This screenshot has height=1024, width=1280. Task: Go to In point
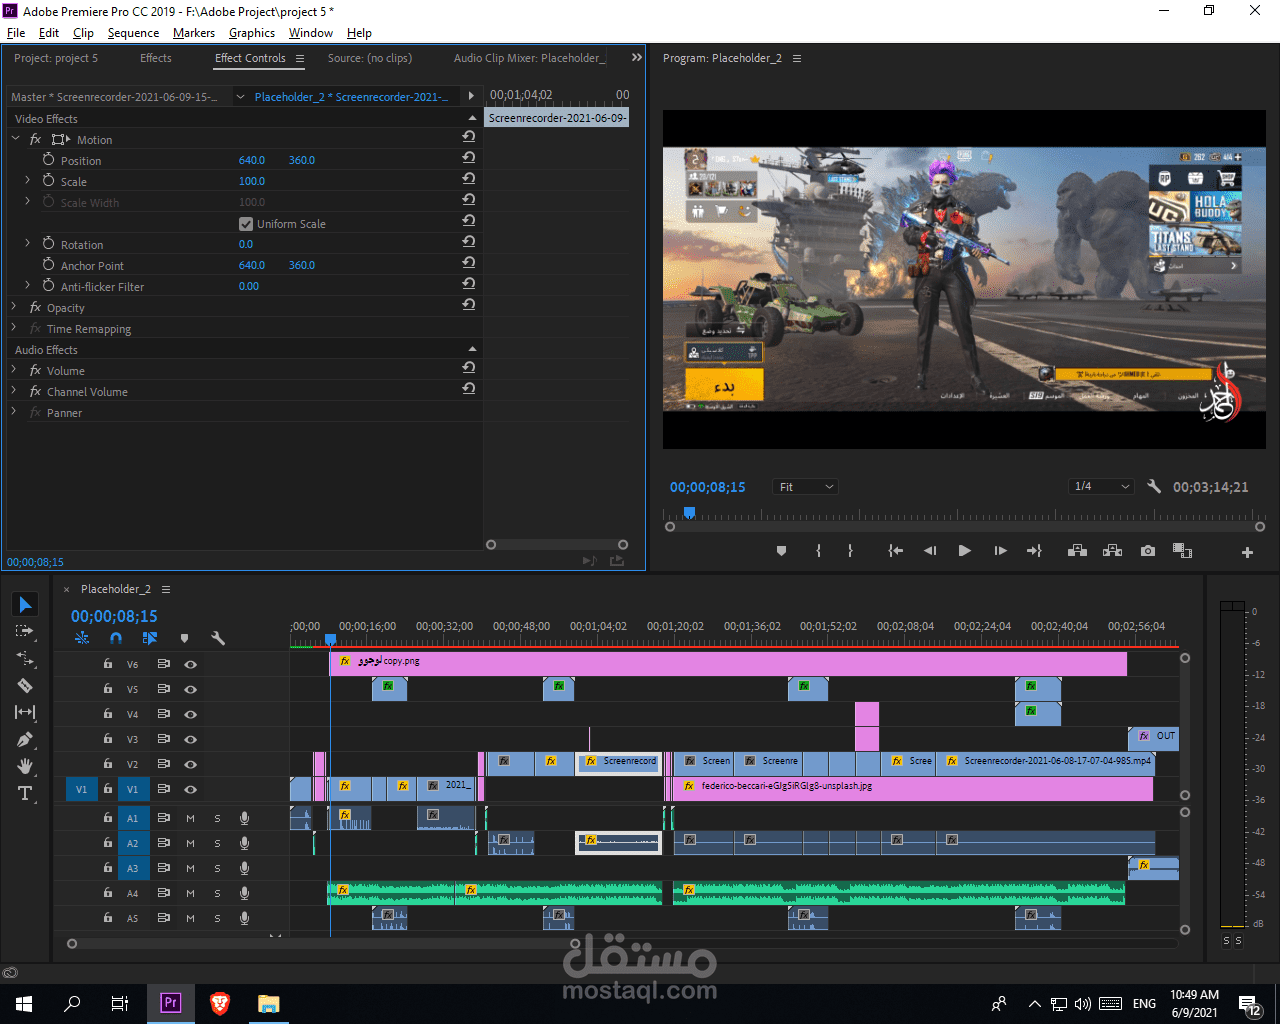896,551
